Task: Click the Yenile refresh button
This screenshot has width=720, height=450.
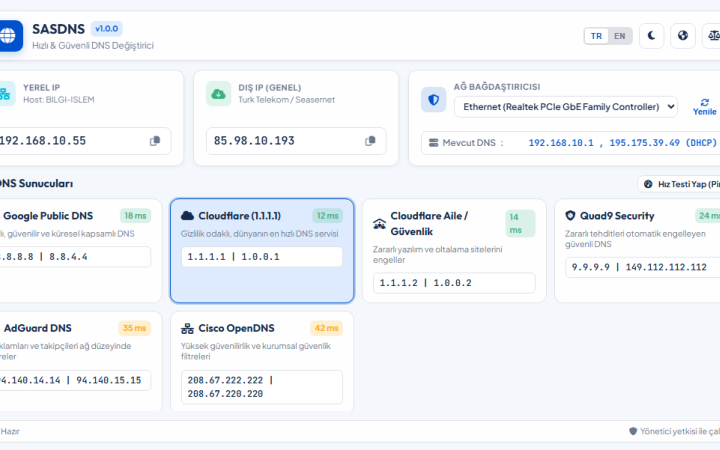Action: (x=704, y=107)
